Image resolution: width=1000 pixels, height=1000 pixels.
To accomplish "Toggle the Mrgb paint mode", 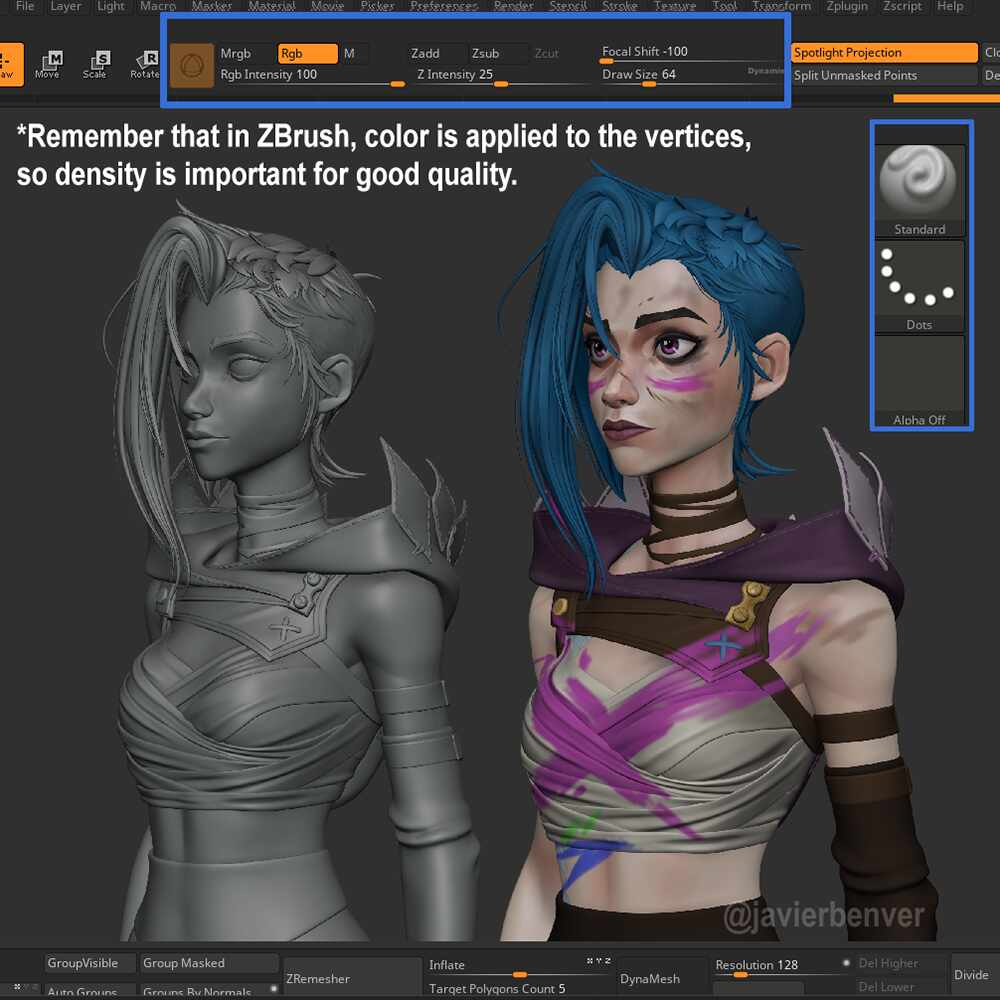I will coord(246,54).
